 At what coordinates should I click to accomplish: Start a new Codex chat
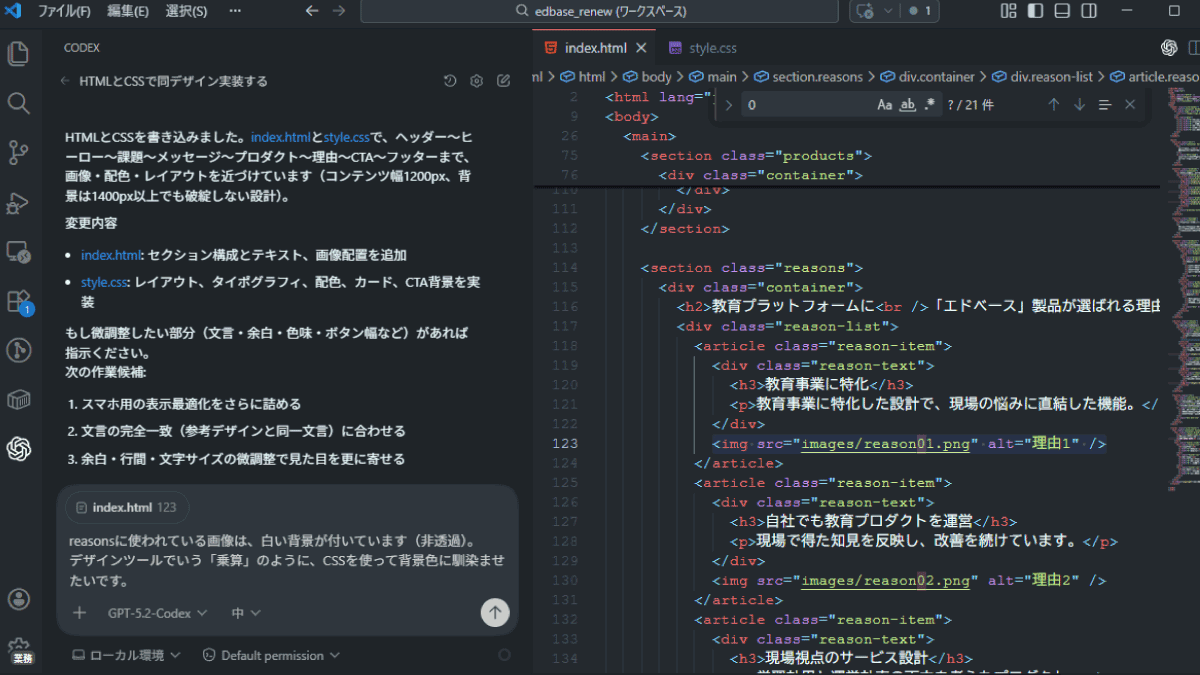click(504, 81)
